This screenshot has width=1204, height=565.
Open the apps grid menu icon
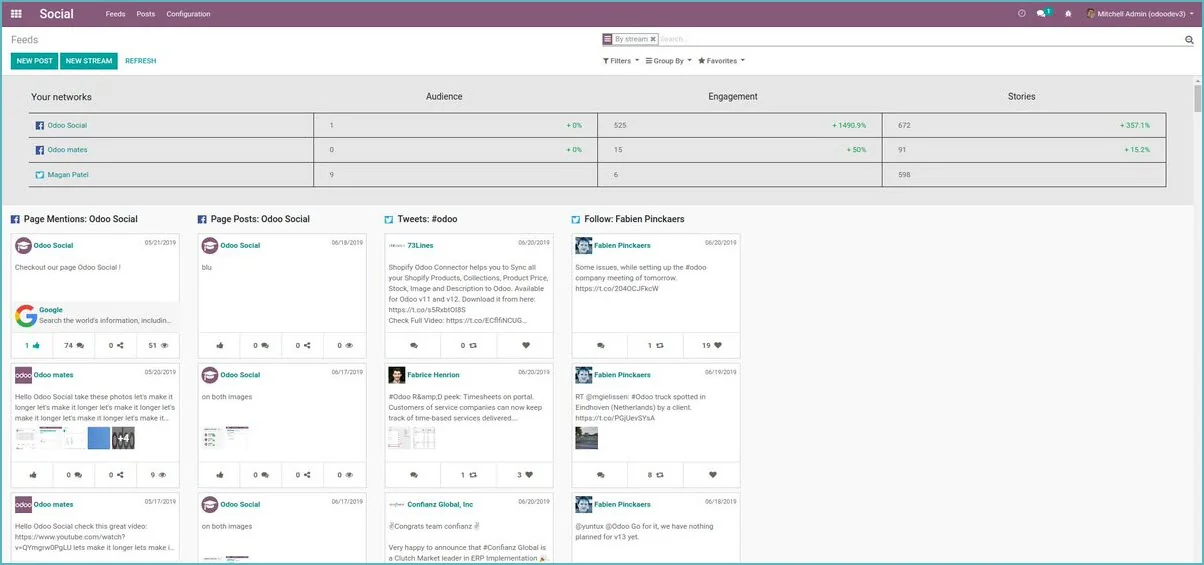point(16,14)
